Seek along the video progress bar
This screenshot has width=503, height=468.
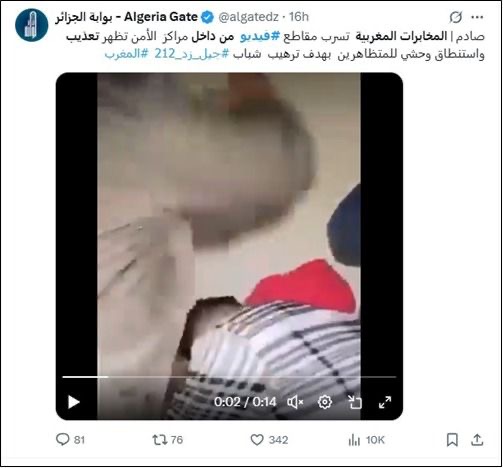point(229,377)
